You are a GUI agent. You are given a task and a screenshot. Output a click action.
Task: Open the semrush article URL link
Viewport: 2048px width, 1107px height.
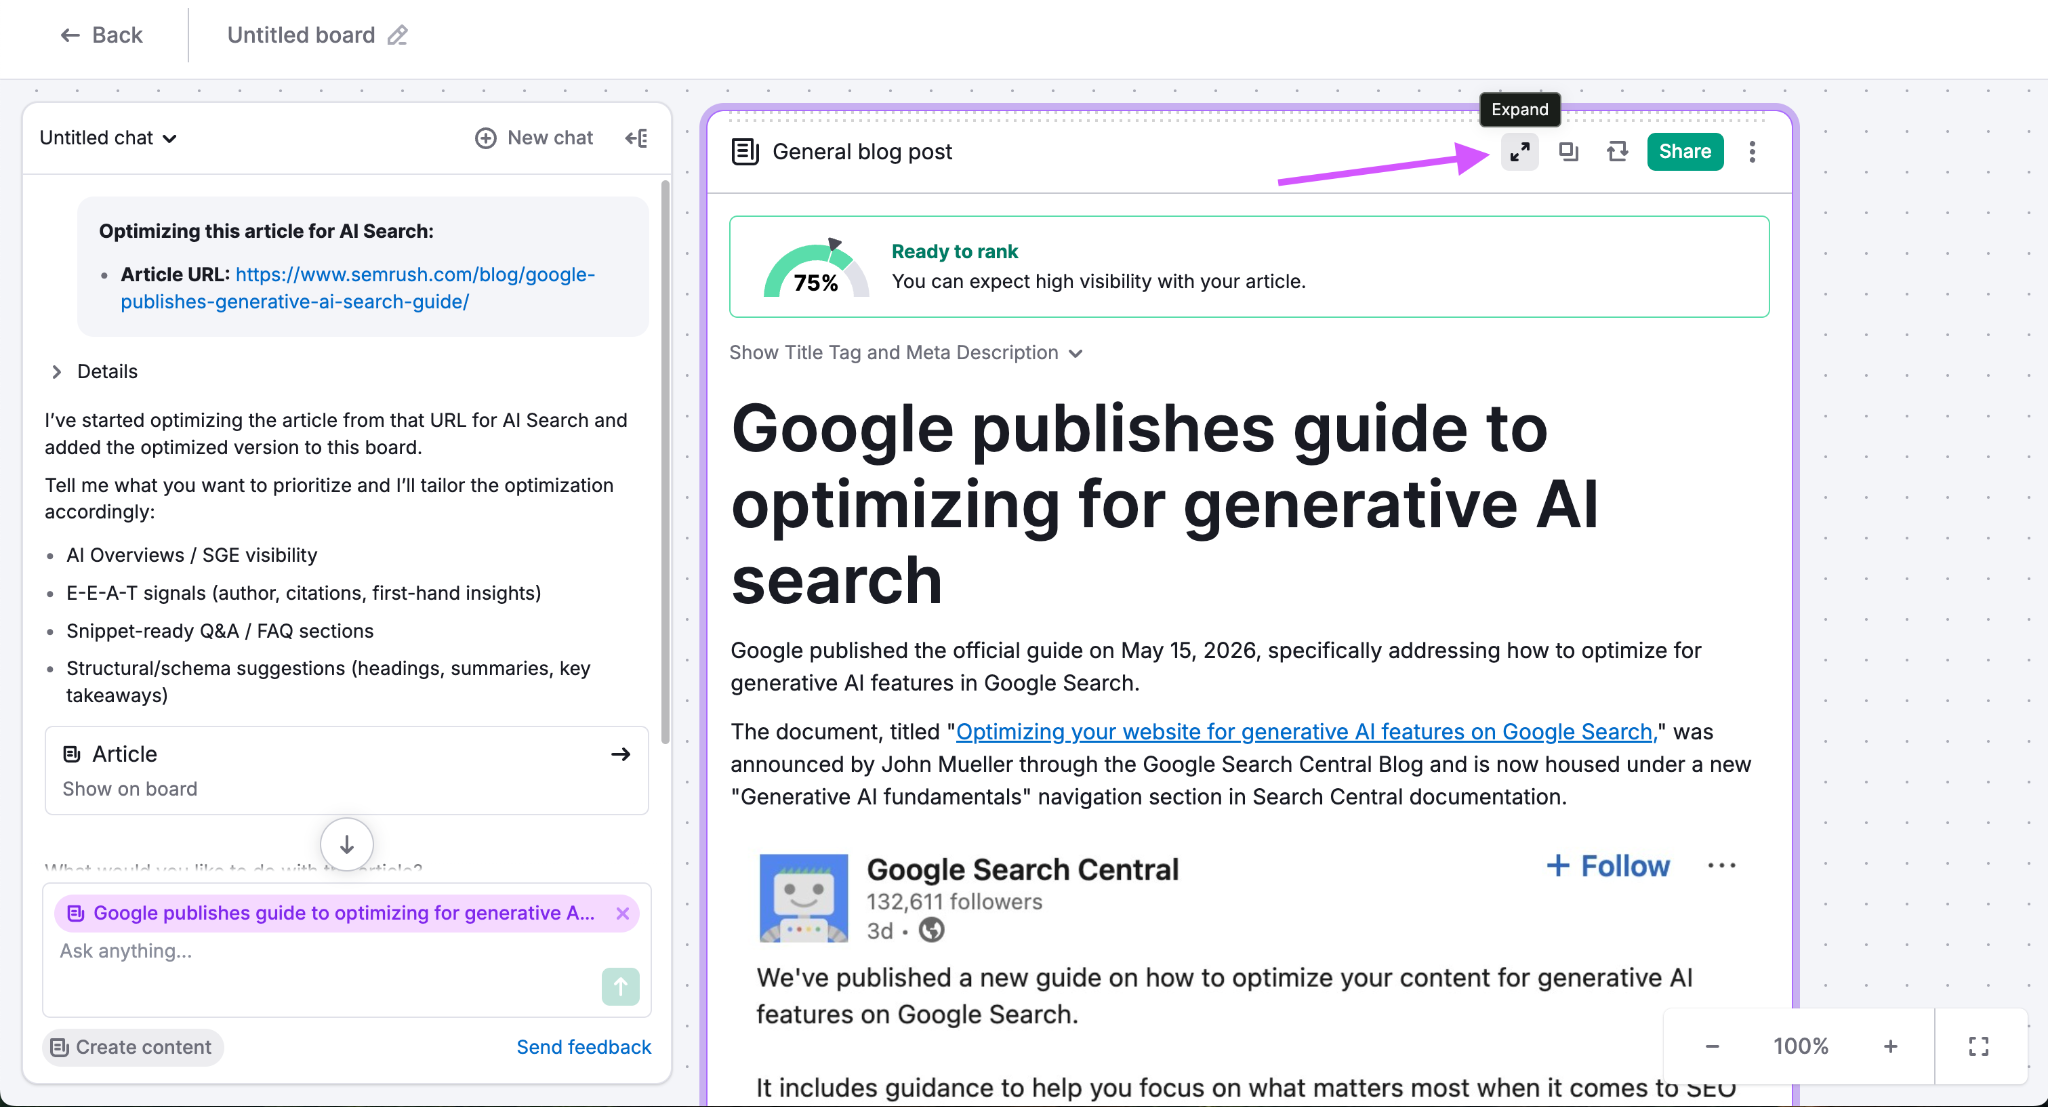pyautogui.click(x=358, y=288)
